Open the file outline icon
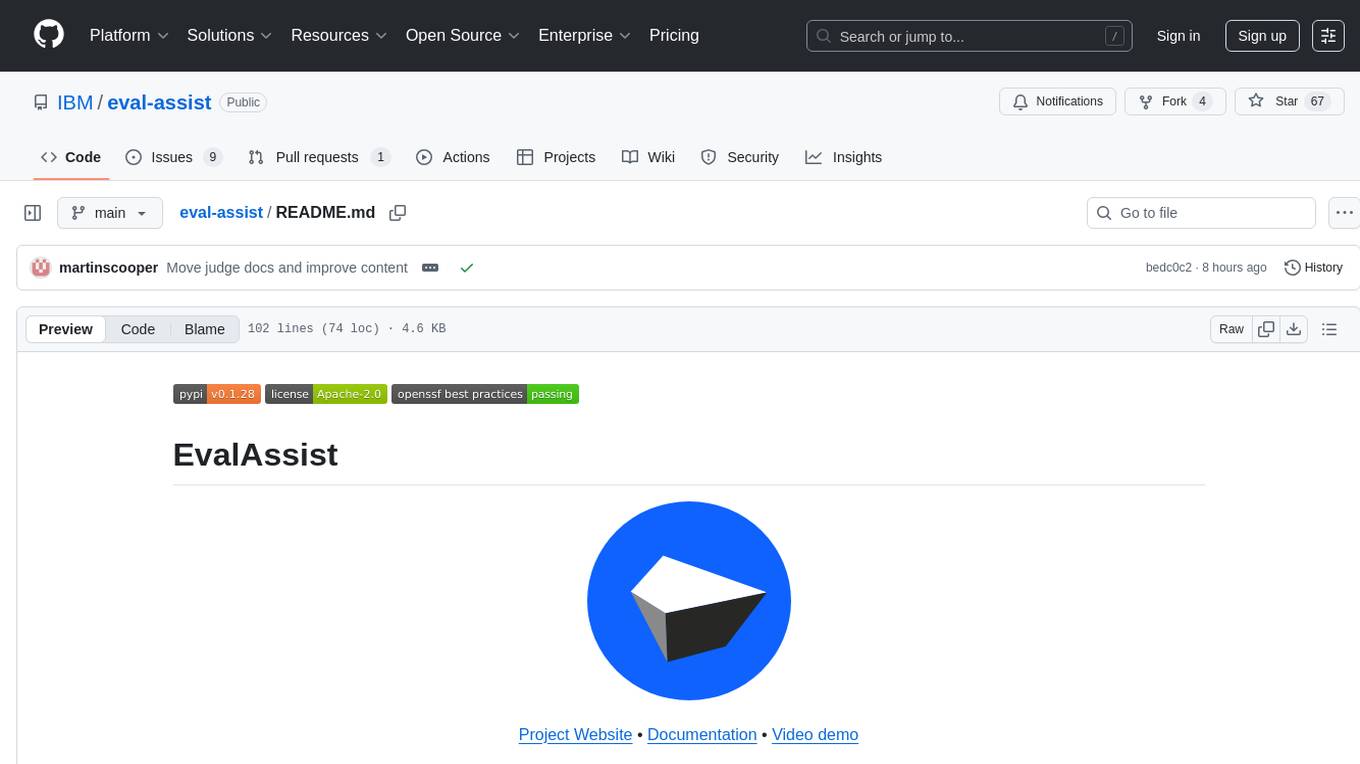1360x764 pixels. point(1329,329)
